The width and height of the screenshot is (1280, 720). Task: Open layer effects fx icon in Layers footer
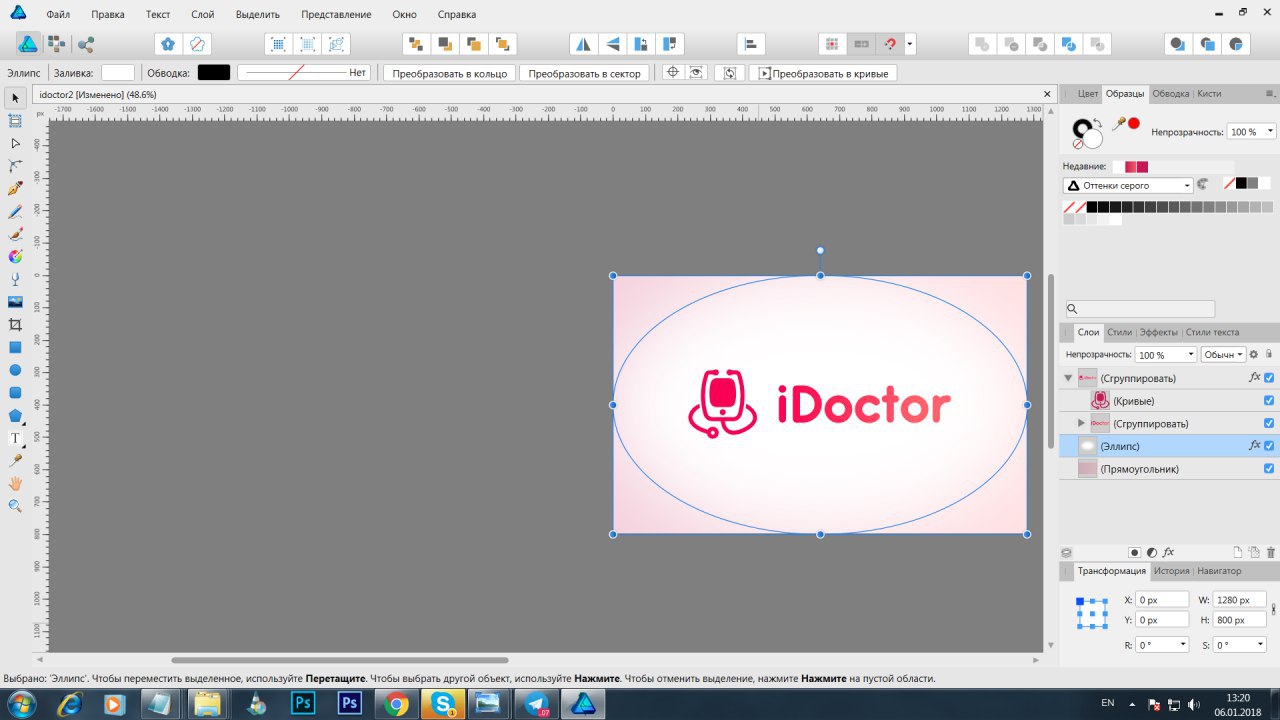(1168, 552)
